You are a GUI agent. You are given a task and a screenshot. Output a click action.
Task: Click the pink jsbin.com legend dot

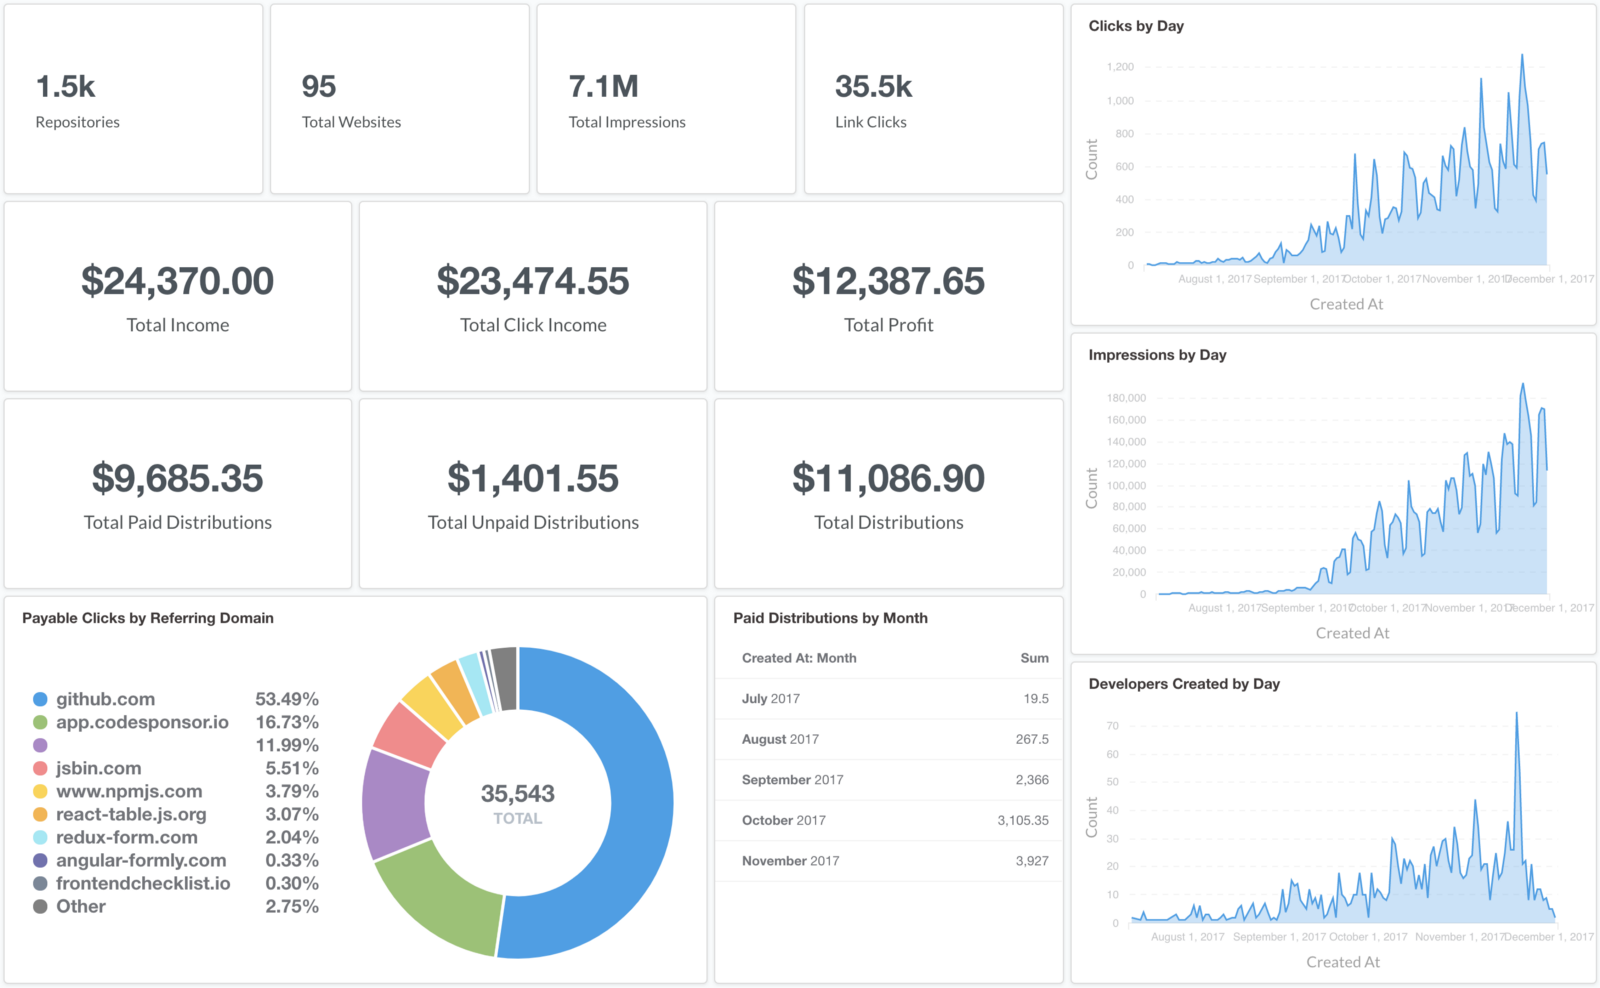click(40, 768)
